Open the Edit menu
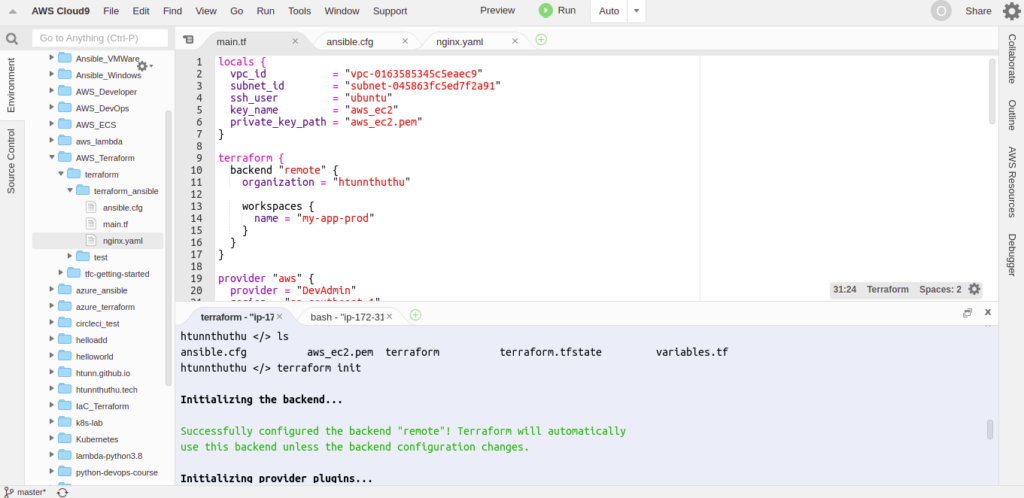This screenshot has width=1024, height=498. tap(140, 11)
